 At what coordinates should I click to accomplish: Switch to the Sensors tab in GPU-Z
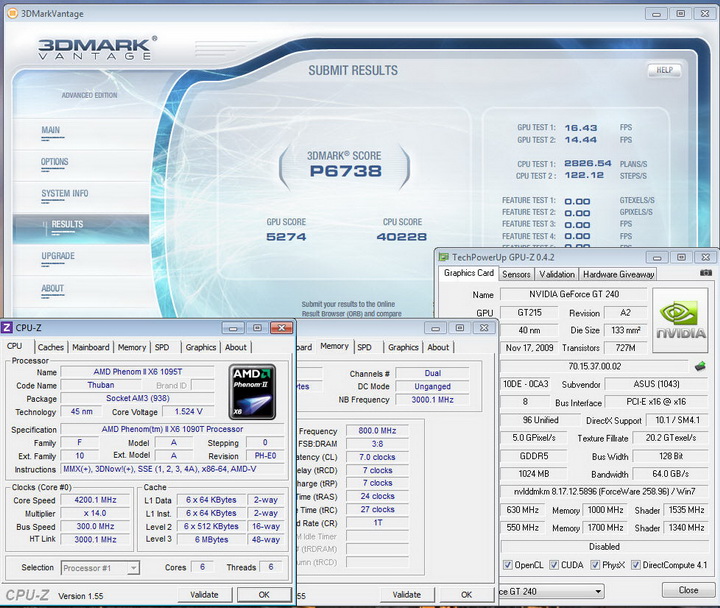[516, 274]
